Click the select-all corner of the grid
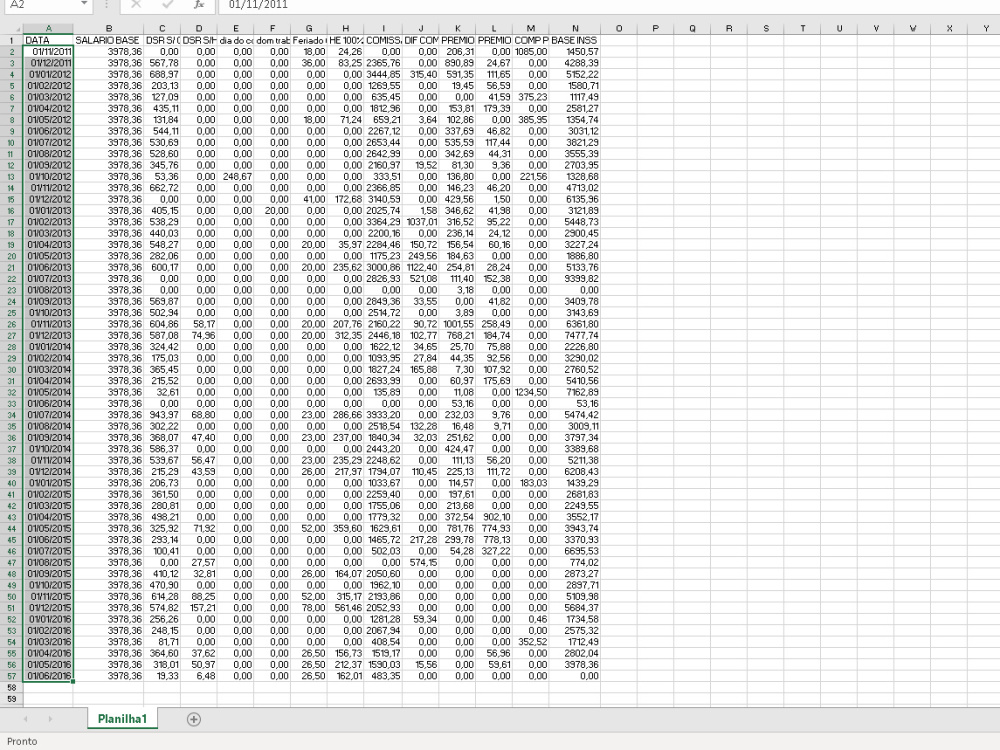Screen dimensions: 1000x750 tap(11, 29)
